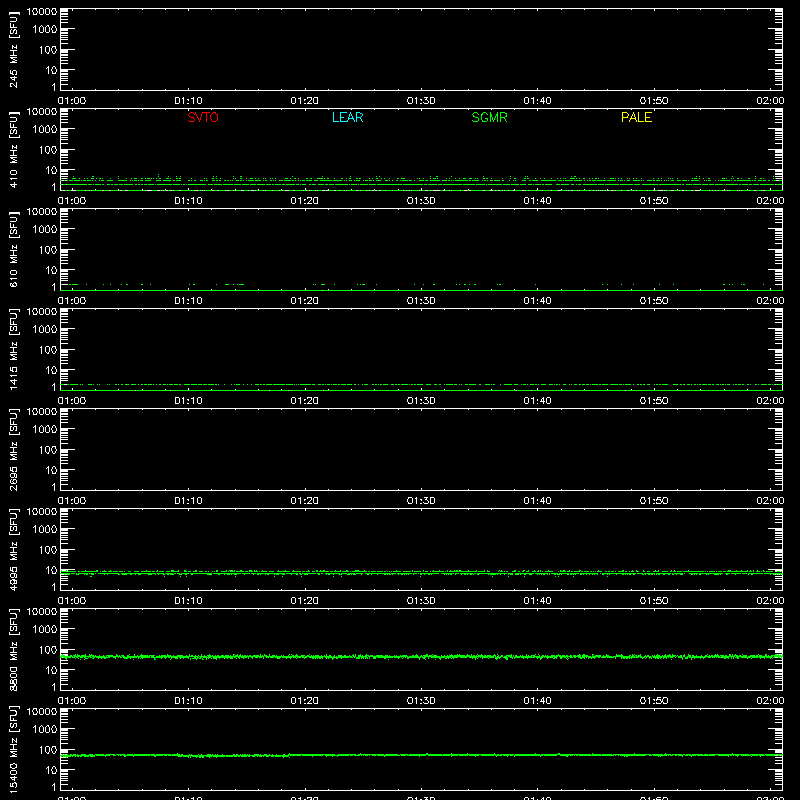Click the 1000 tick on 410 MHz axis
The height and width of the screenshot is (800, 800).
[45, 130]
